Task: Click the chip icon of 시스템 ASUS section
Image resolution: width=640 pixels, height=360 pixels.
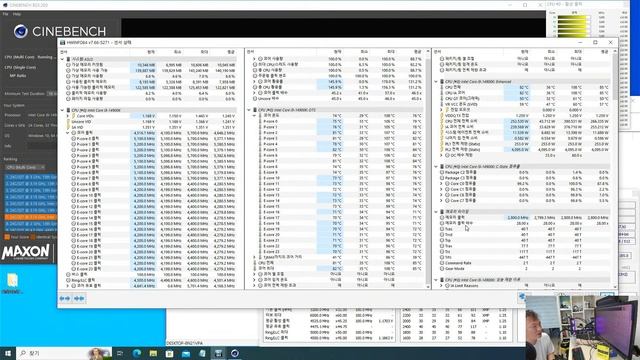Action: tap(68, 59)
